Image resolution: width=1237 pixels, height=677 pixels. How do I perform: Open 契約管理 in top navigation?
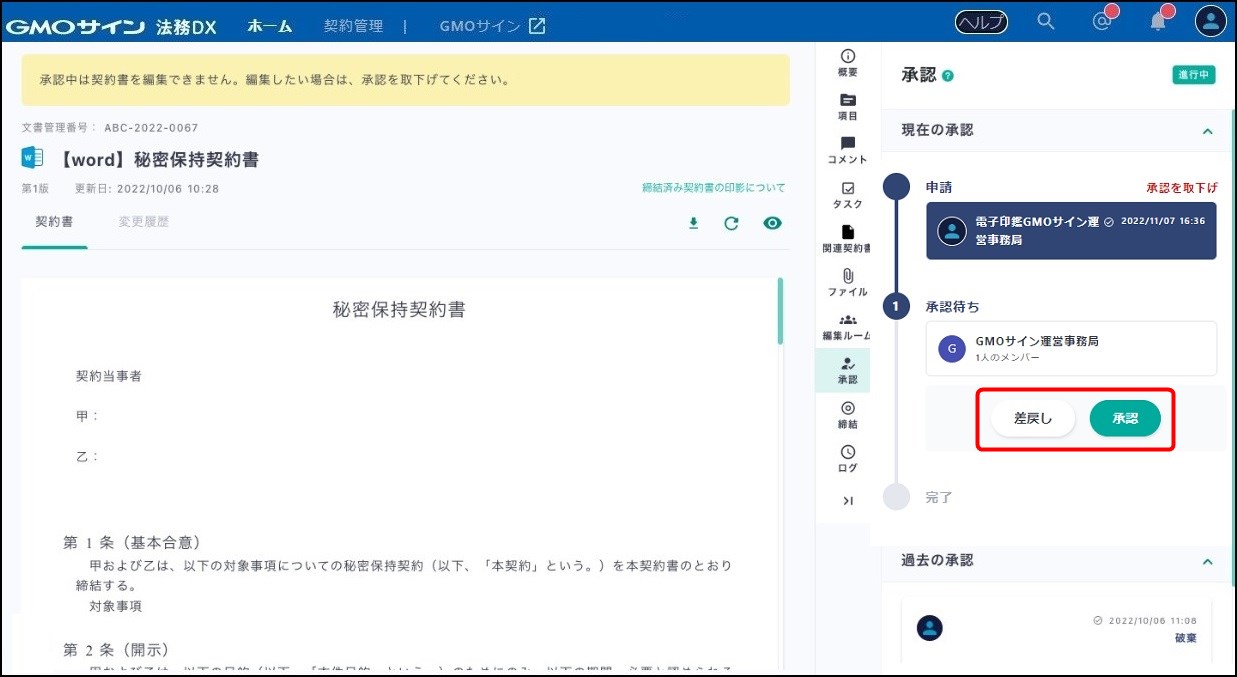[353, 26]
